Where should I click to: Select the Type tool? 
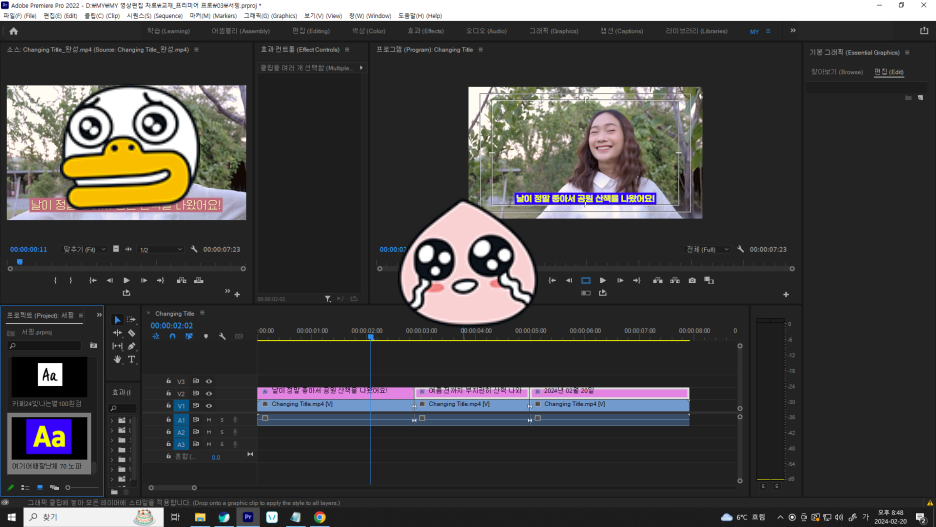[x=131, y=359]
